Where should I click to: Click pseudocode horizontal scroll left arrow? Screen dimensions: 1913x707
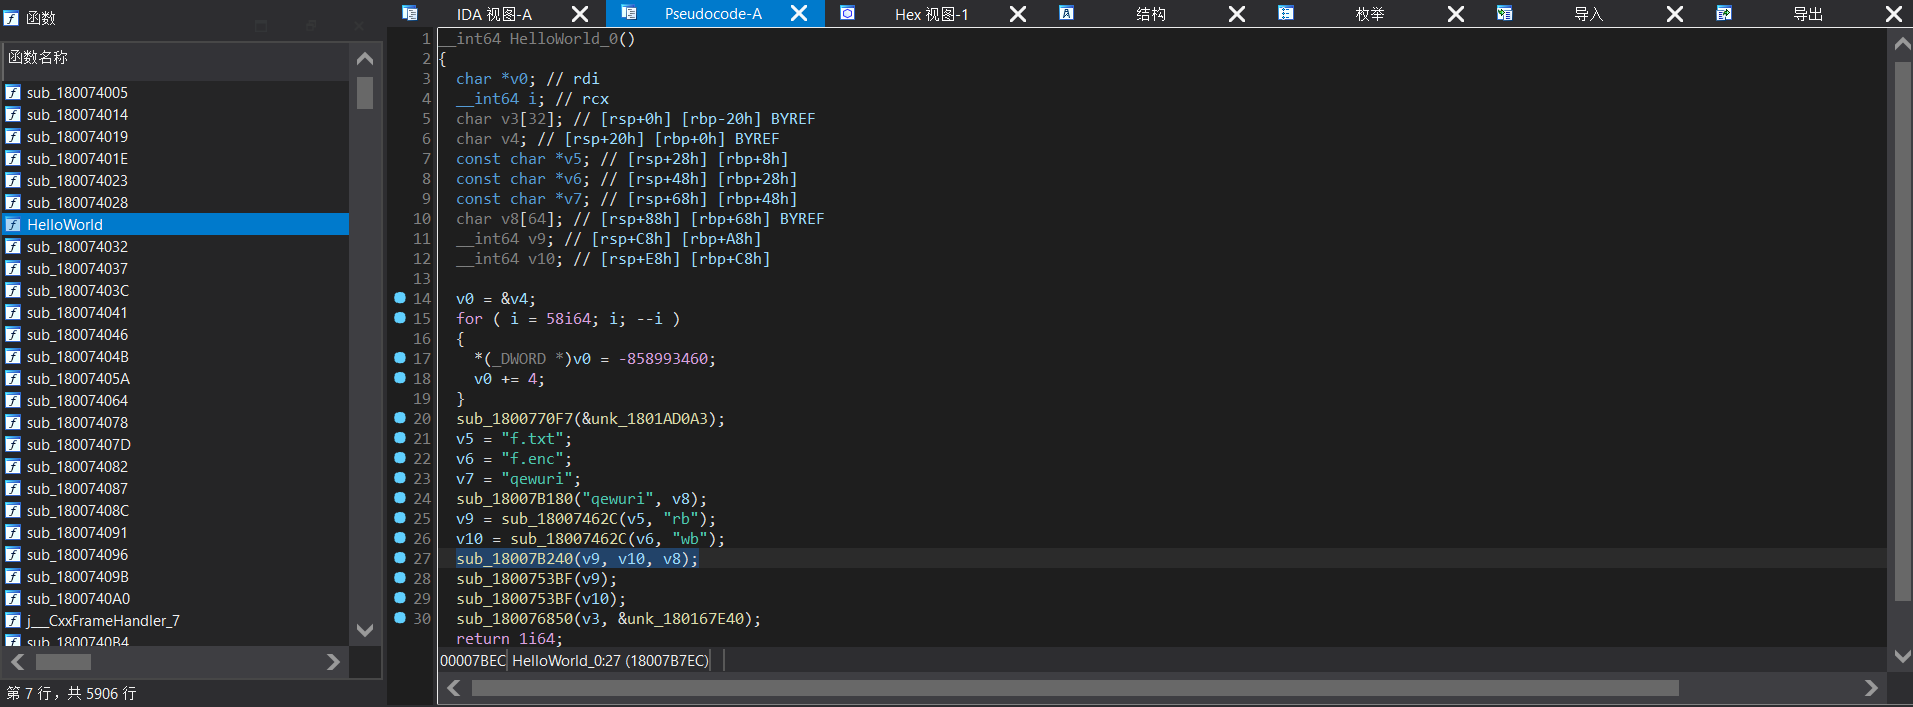(453, 688)
